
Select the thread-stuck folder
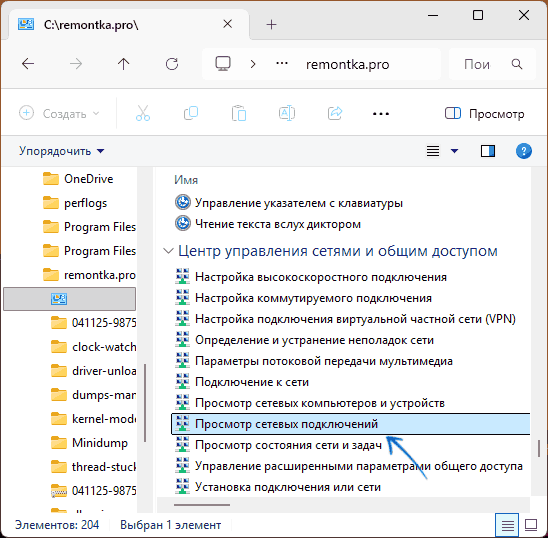coord(93,467)
